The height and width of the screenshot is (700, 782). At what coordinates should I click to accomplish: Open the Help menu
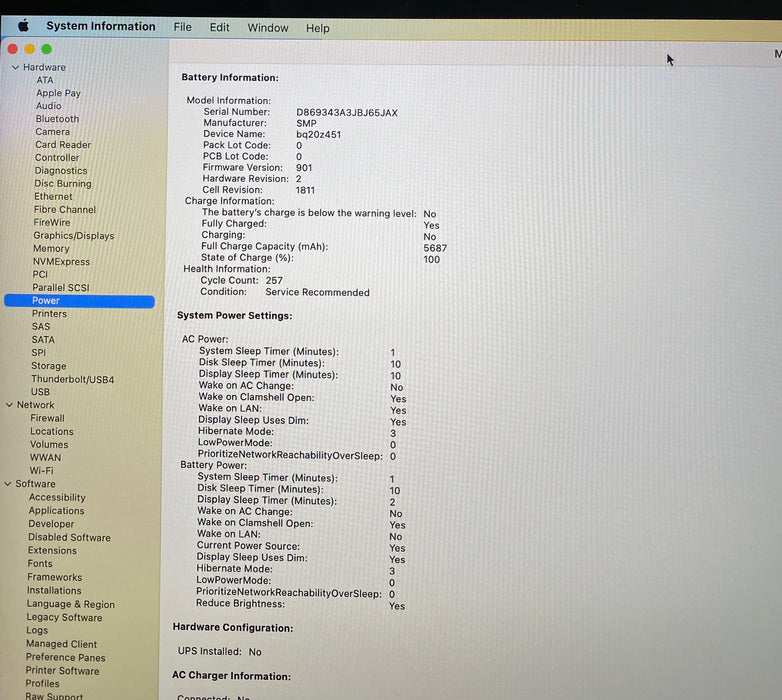click(318, 28)
